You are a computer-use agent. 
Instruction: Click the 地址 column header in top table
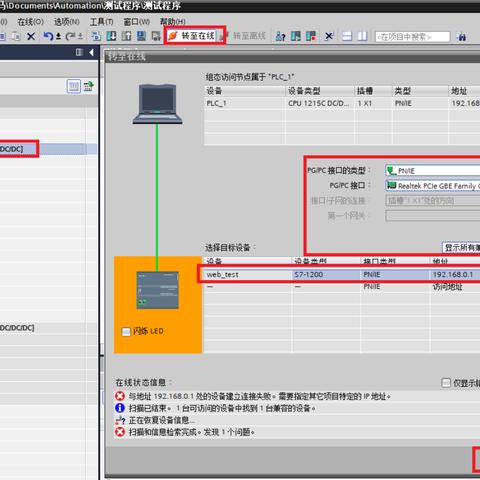click(465, 91)
